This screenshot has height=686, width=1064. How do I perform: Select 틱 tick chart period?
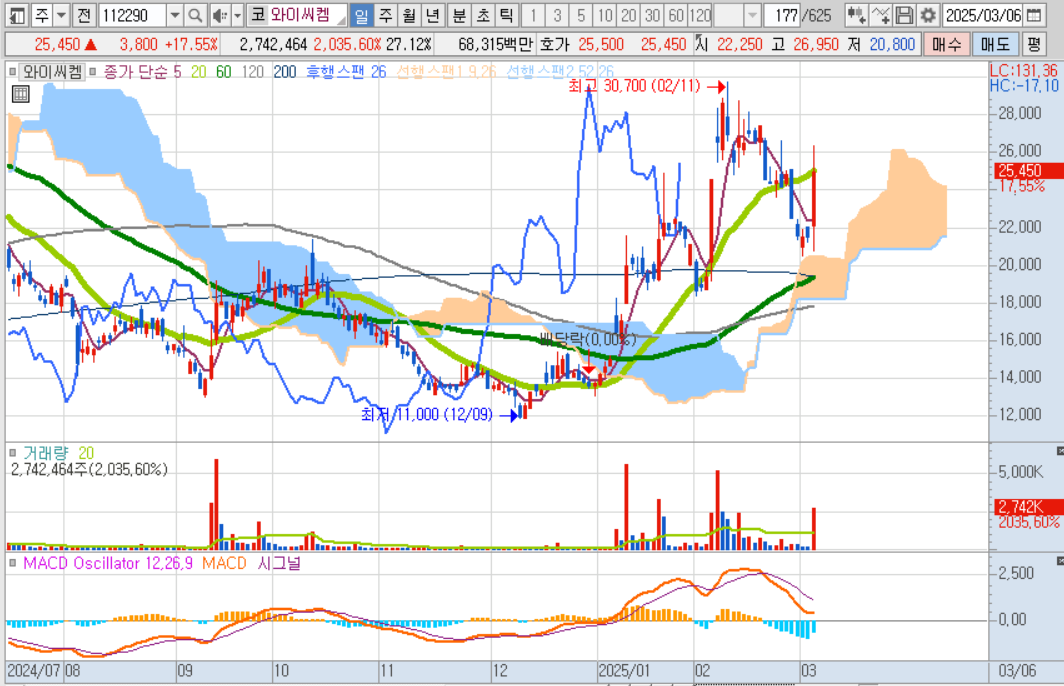pyautogui.click(x=506, y=14)
